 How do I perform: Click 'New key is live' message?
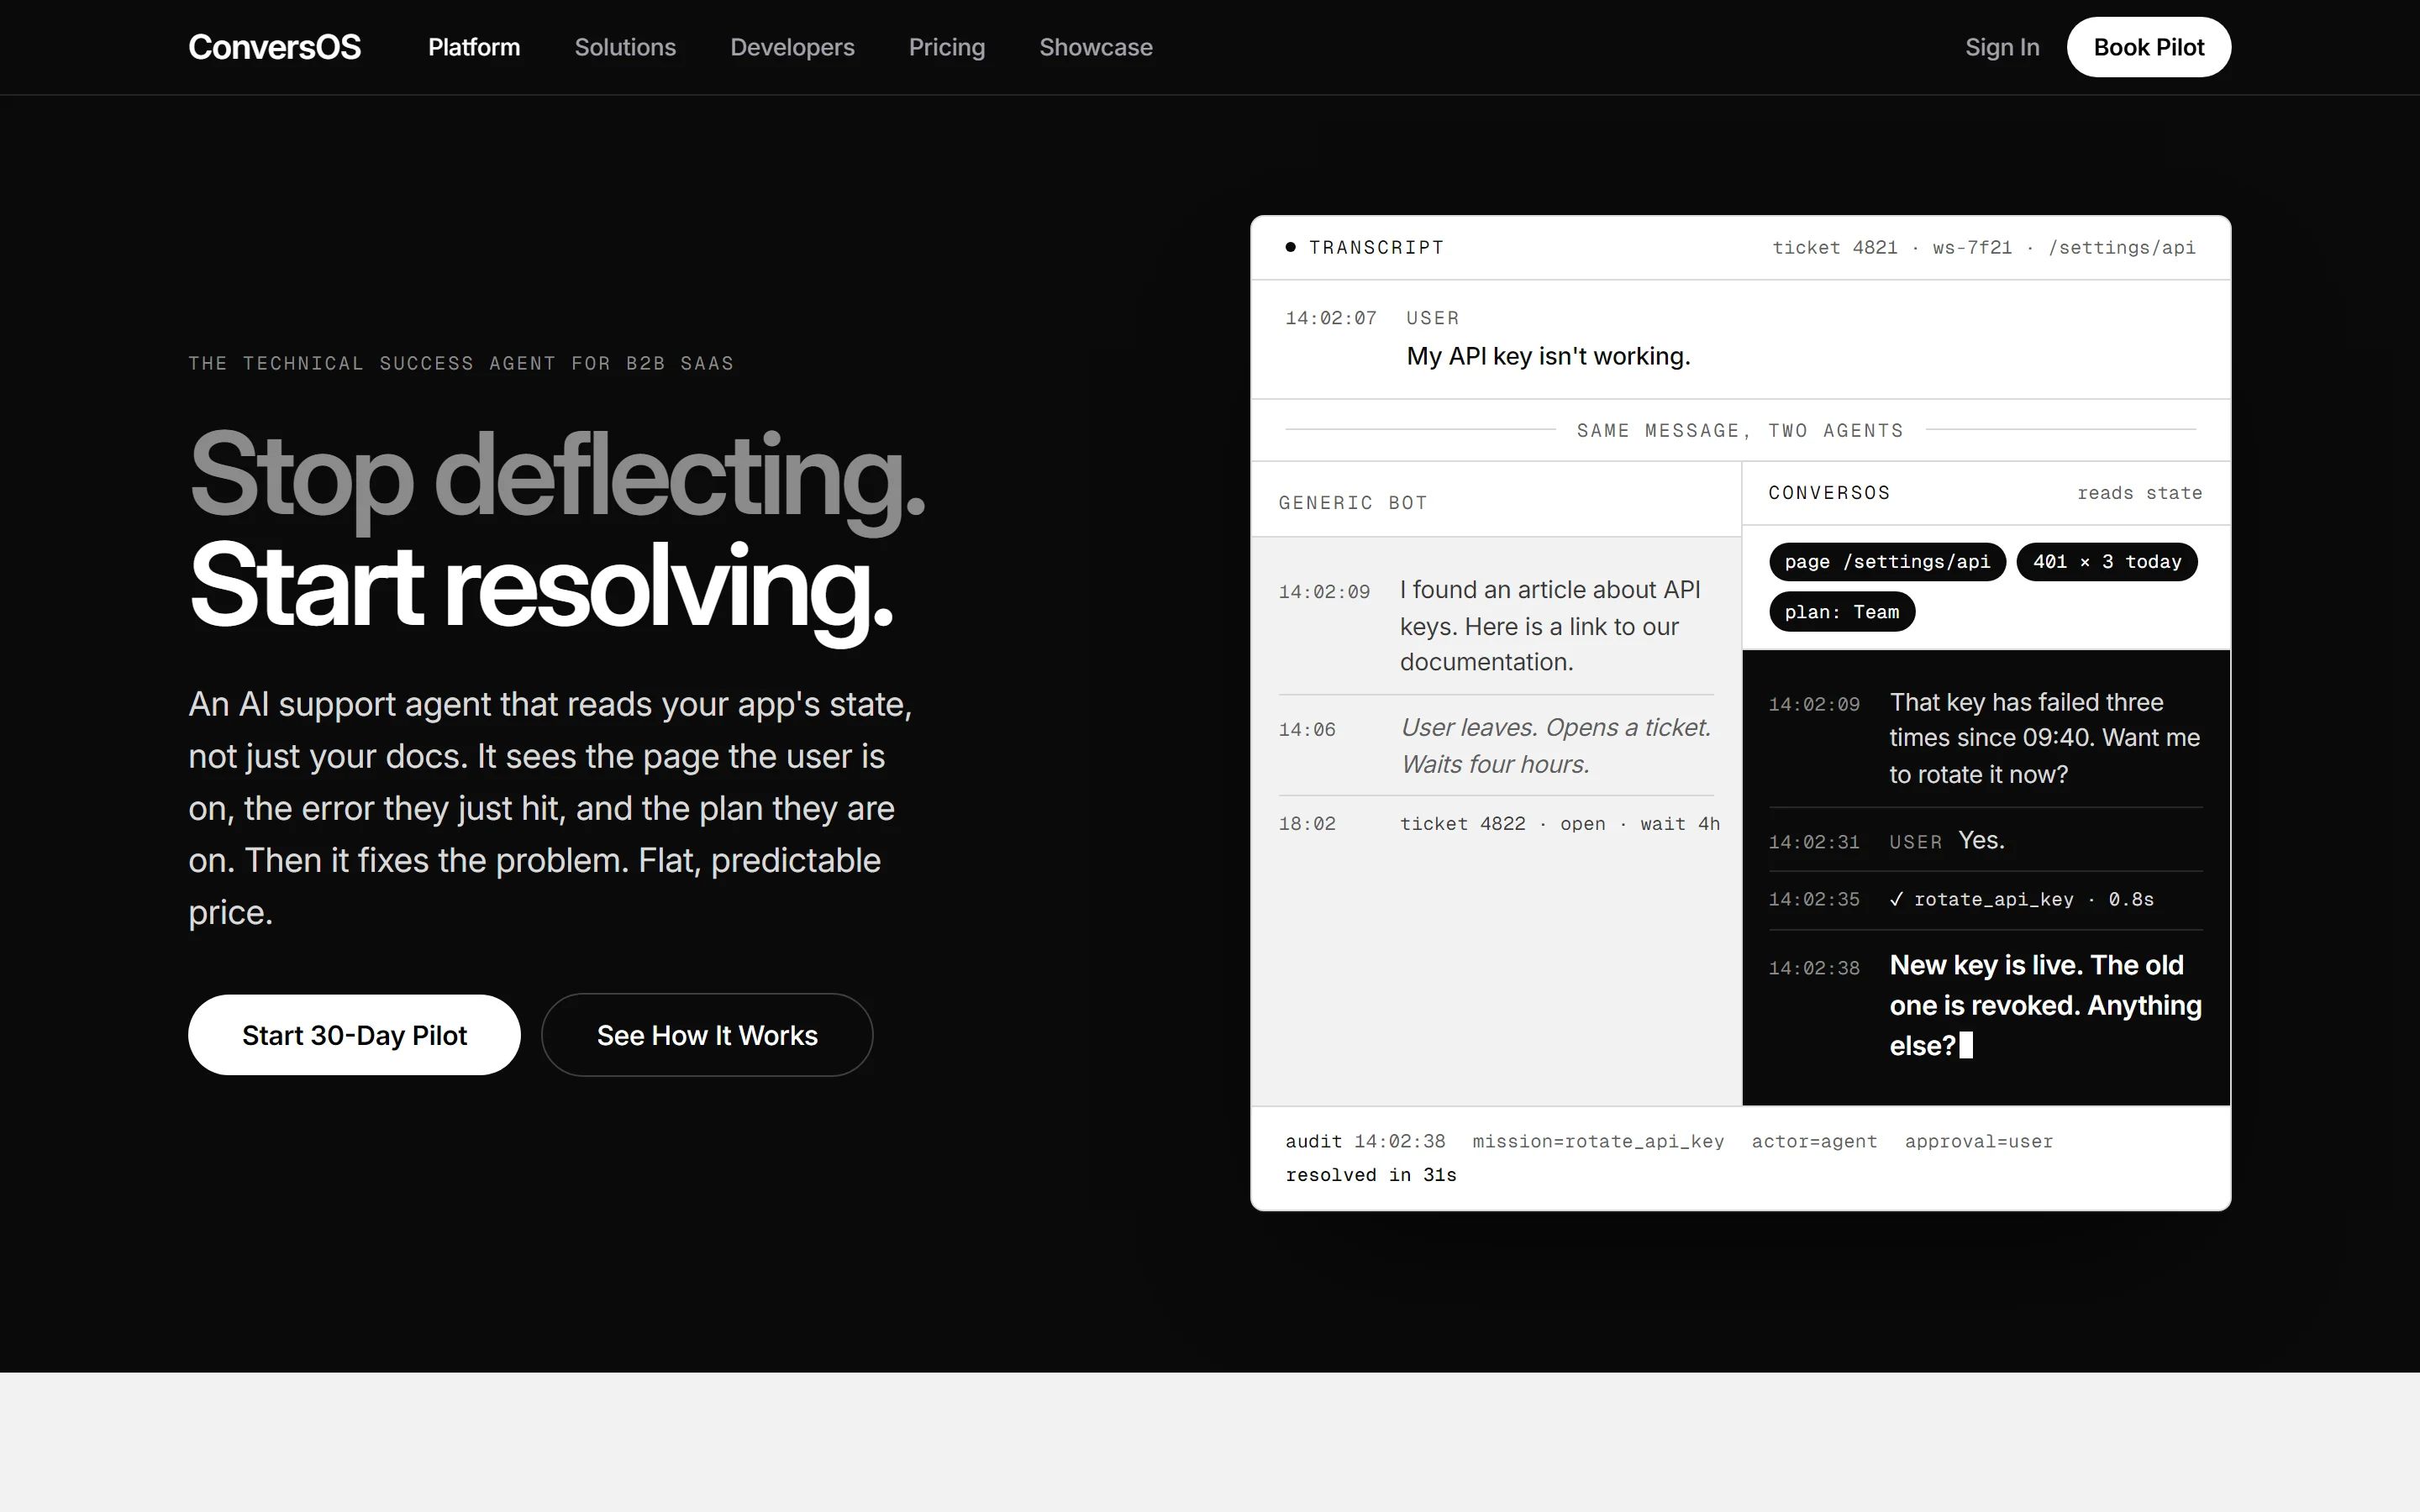click(x=2045, y=1005)
